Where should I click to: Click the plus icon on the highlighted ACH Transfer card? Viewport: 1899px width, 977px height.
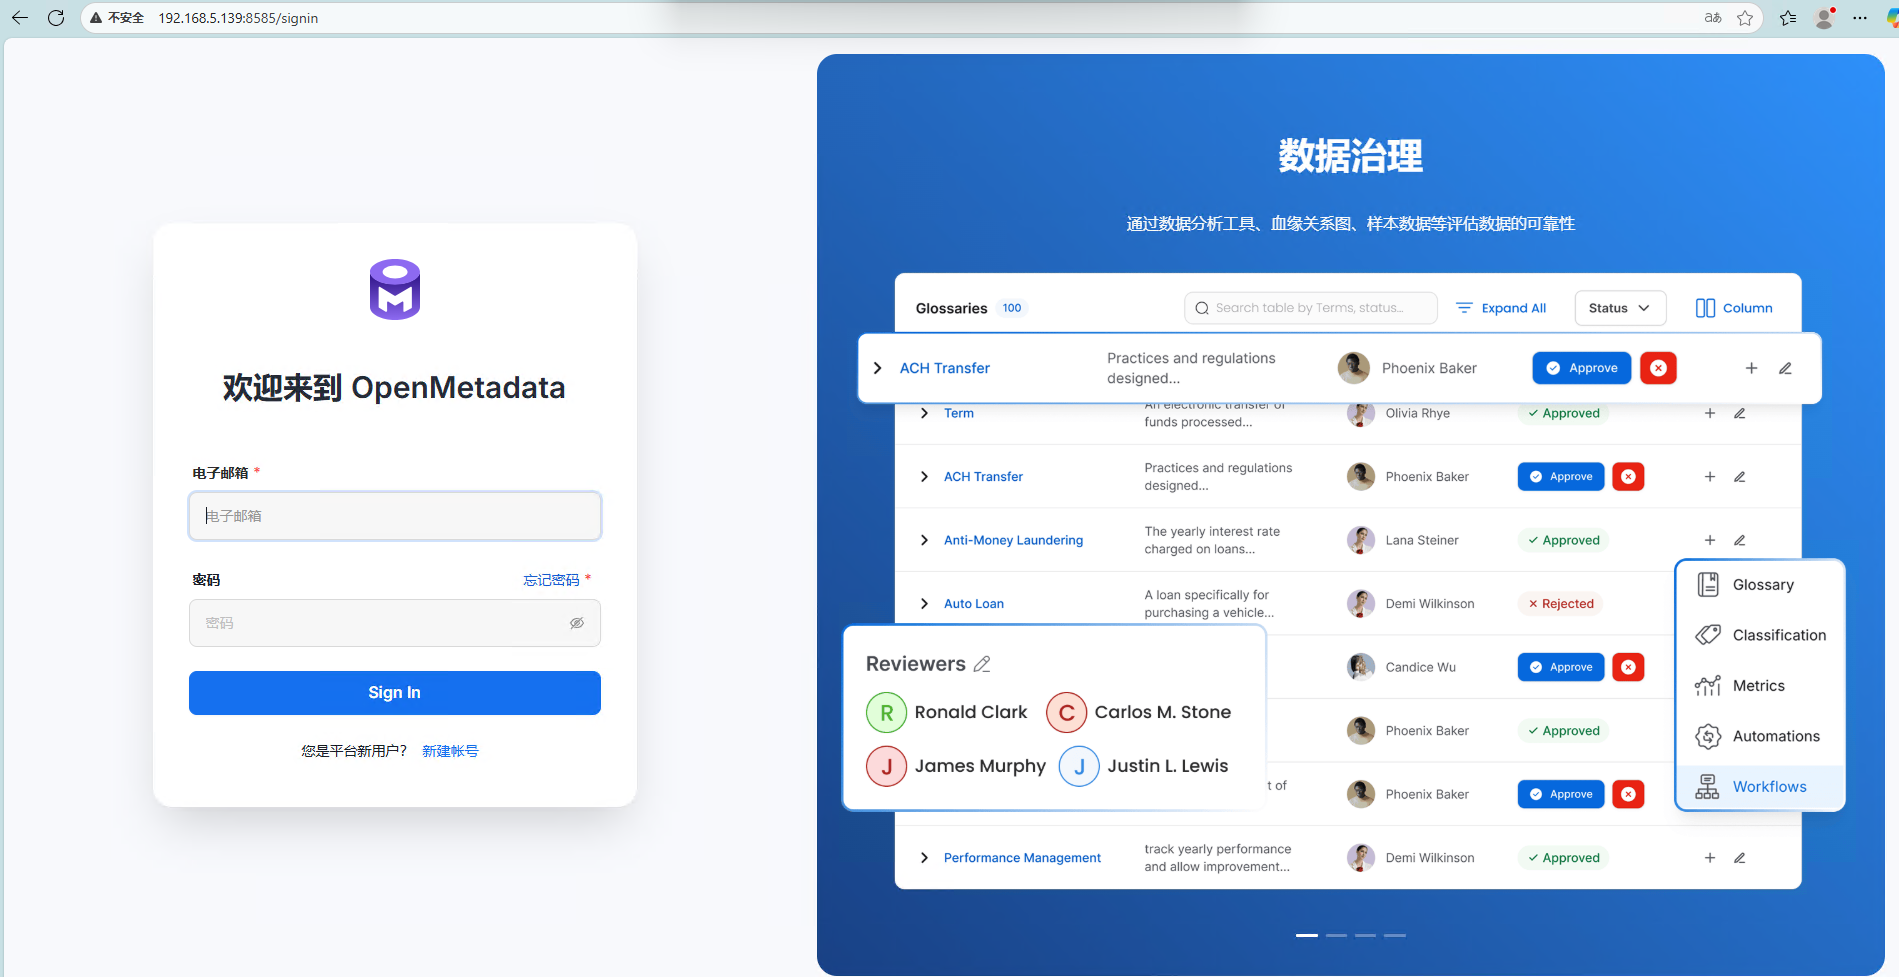click(x=1751, y=368)
